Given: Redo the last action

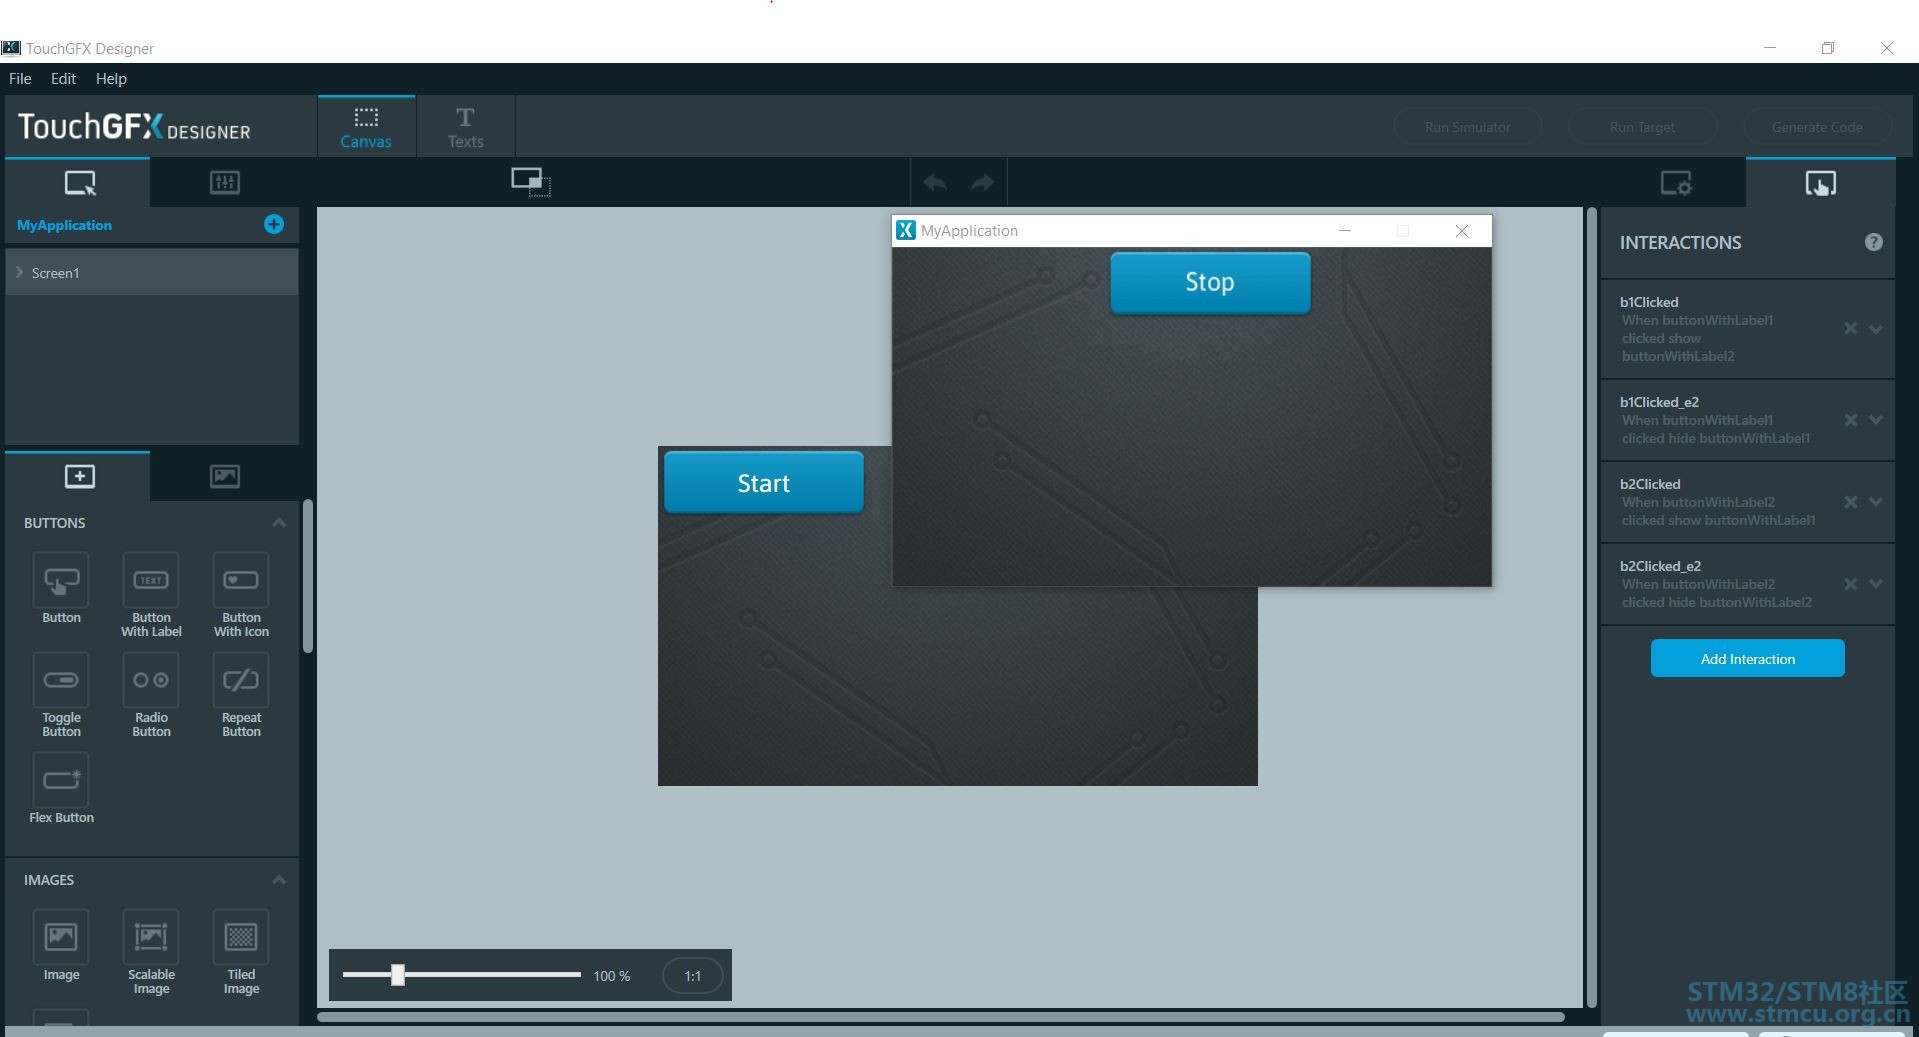Looking at the screenshot, I should click(x=983, y=182).
